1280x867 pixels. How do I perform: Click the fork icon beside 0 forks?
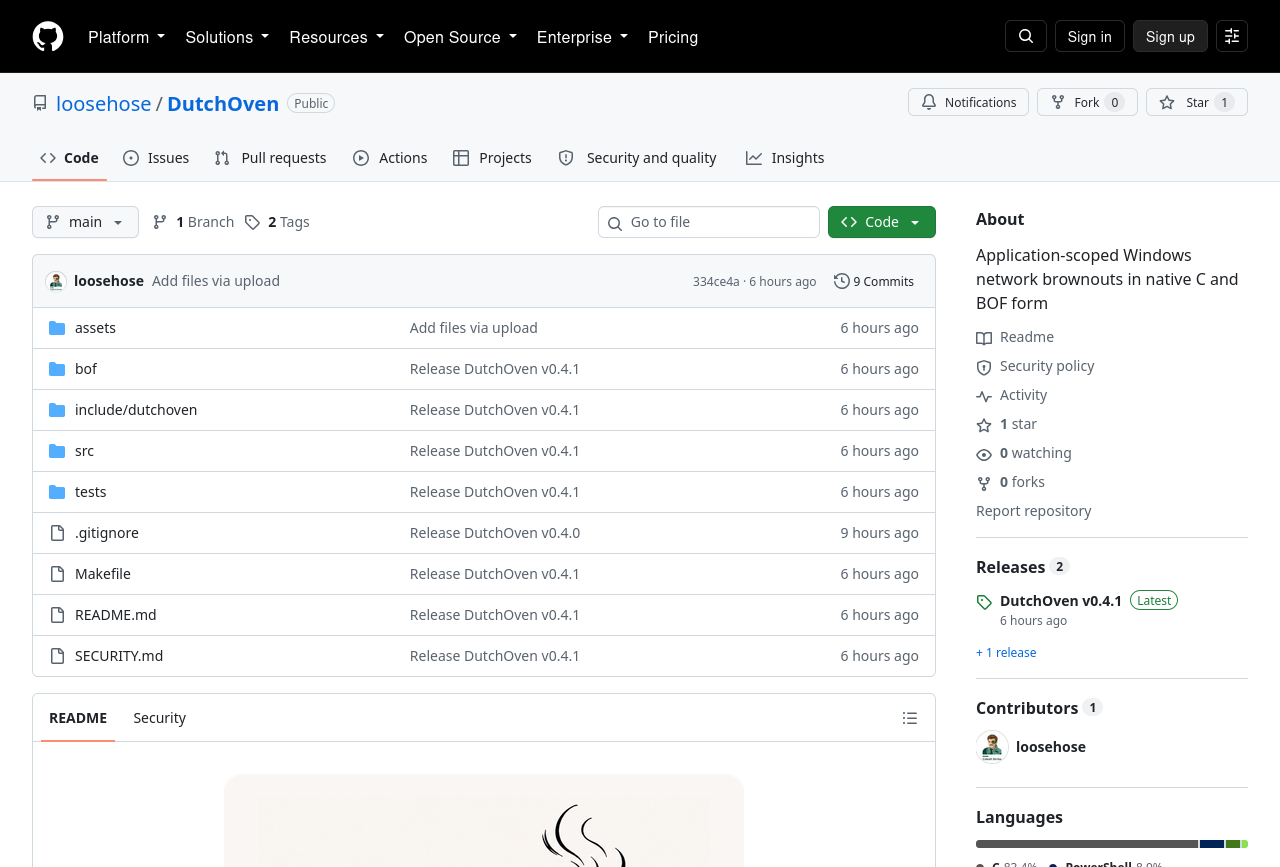pos(984,483)
